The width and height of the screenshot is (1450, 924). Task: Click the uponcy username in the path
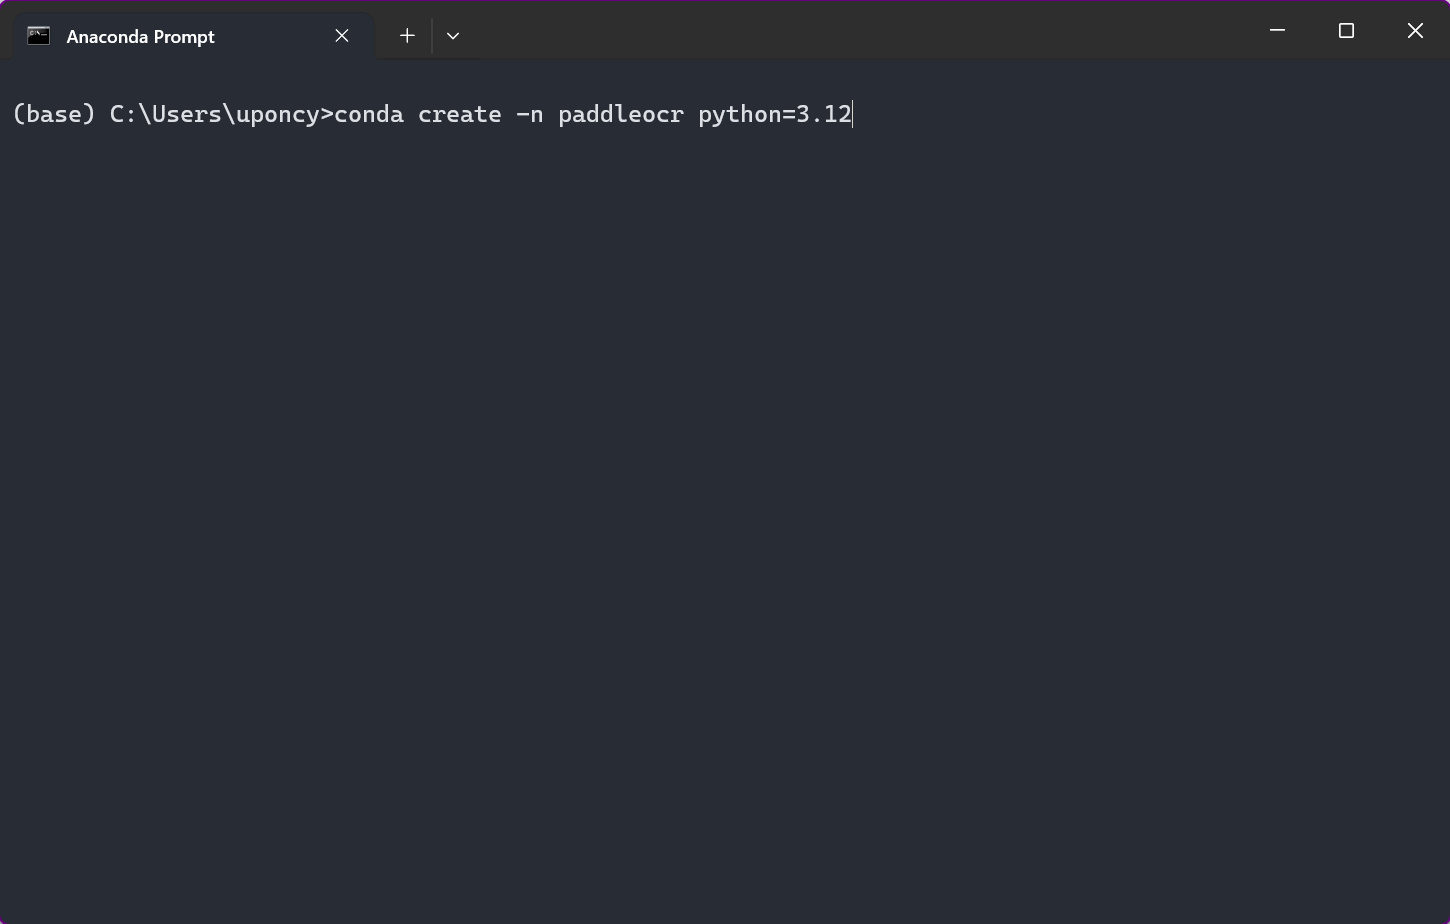277,115
